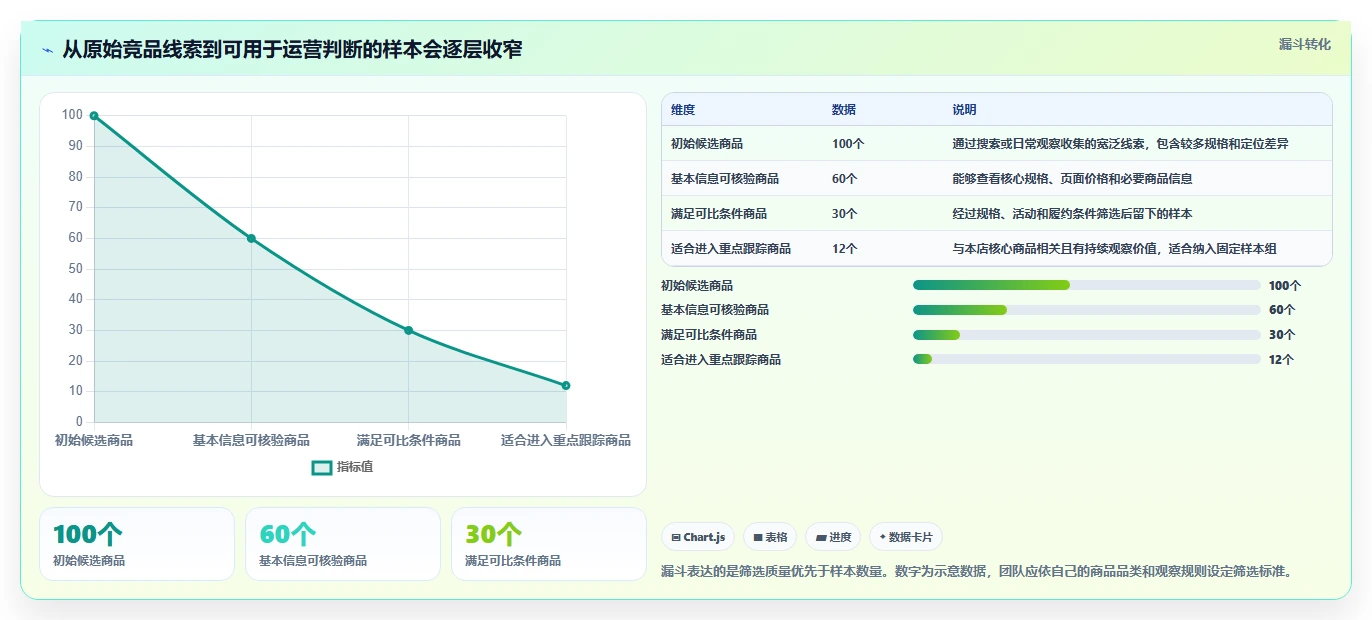Click the 100个 cell in the table

848,144
